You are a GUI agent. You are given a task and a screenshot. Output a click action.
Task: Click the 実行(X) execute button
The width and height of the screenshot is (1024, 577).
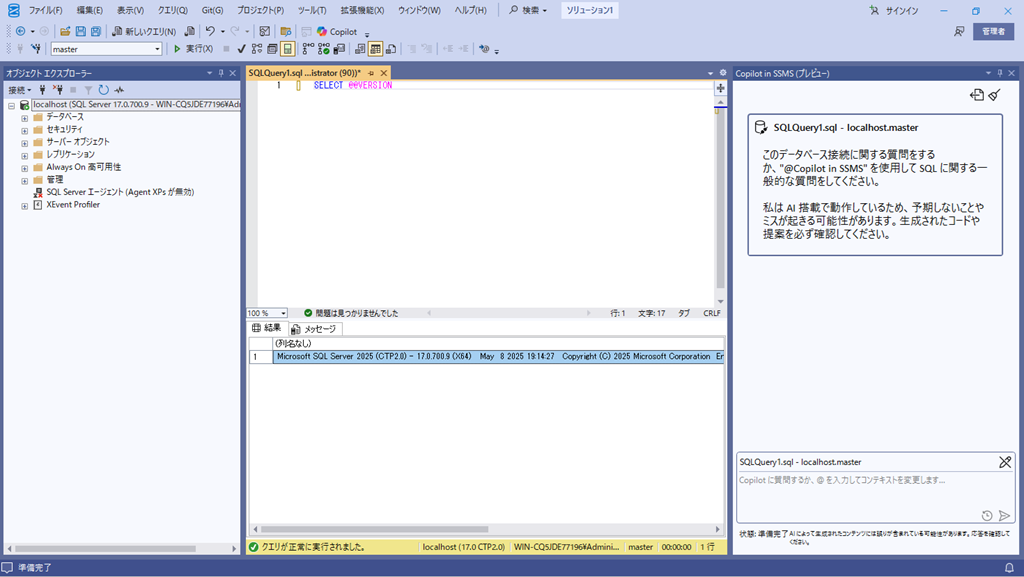193,49
